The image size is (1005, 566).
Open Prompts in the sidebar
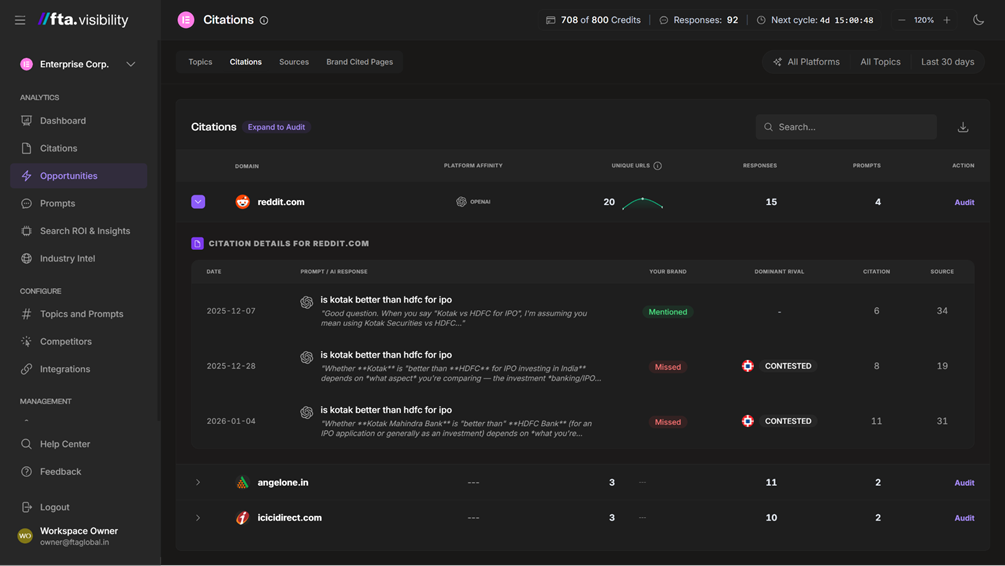[79, 203]
